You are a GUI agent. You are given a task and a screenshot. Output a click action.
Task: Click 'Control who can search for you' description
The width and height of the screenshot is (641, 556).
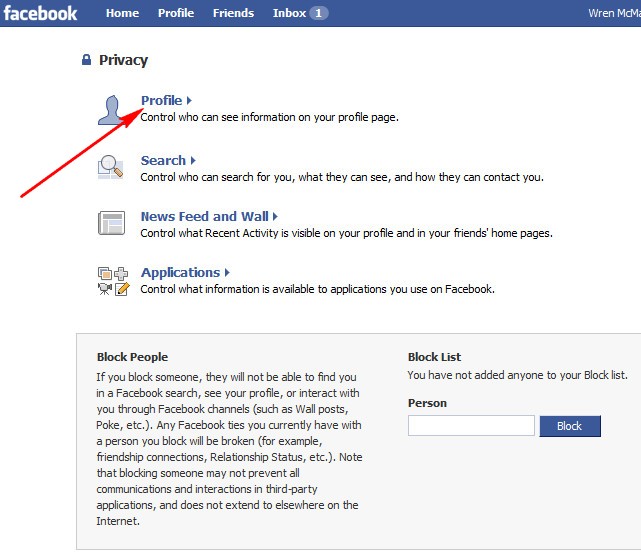(342, 177)
